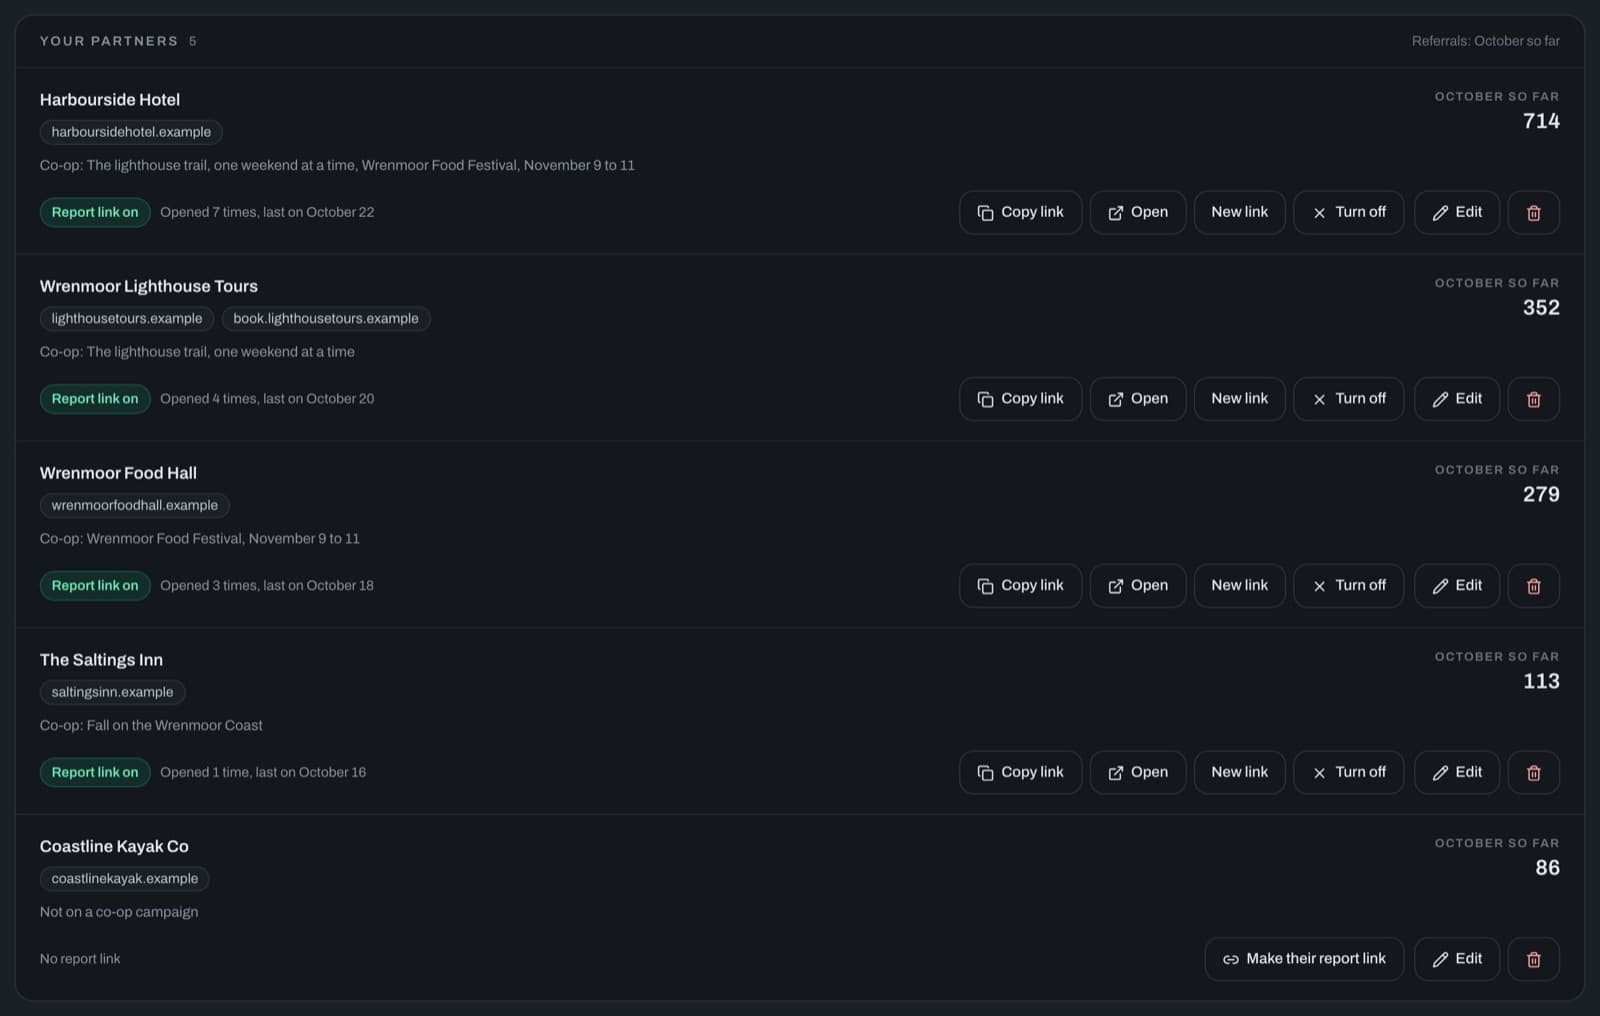Click the 'Co-op: Fall on the Wrenmoor Coast' text
The width and height of the screenshot is (1600, 1016).
tap(151, 725)
